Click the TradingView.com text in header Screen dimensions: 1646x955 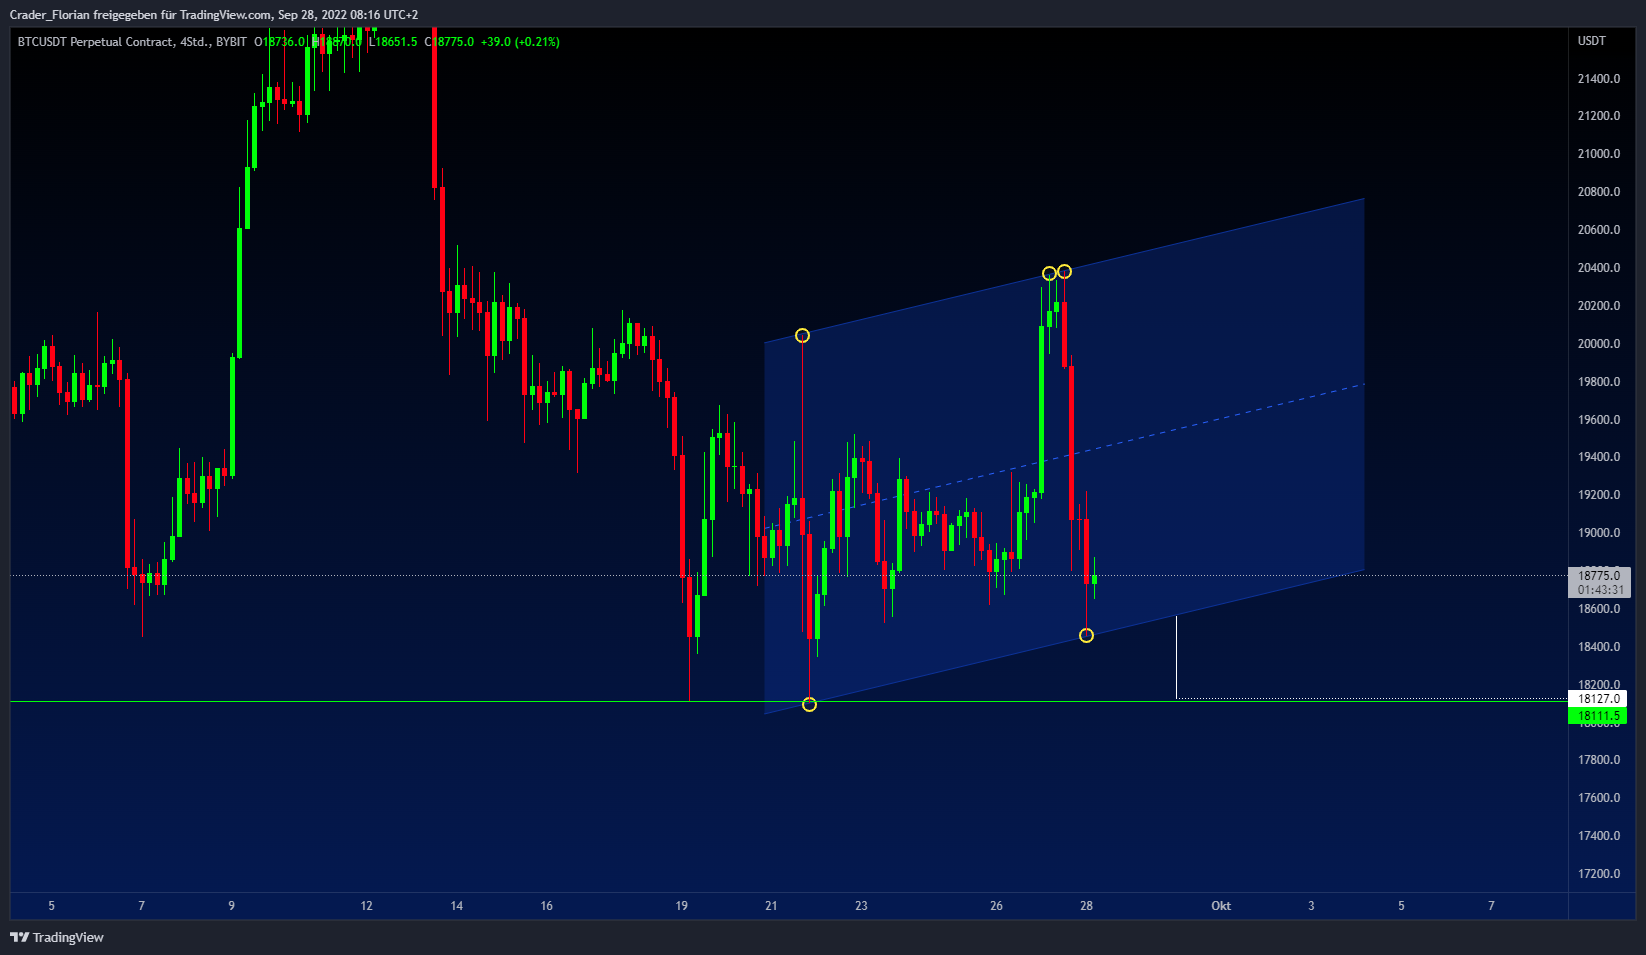225,15
